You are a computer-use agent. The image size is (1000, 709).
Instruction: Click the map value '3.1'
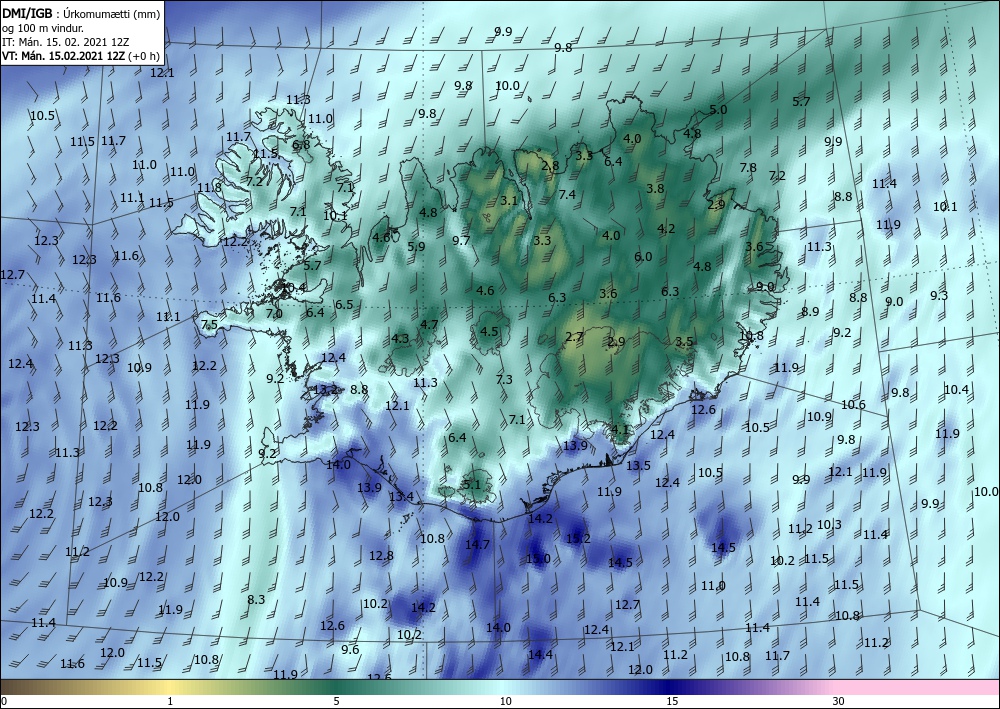pos(508,200)
